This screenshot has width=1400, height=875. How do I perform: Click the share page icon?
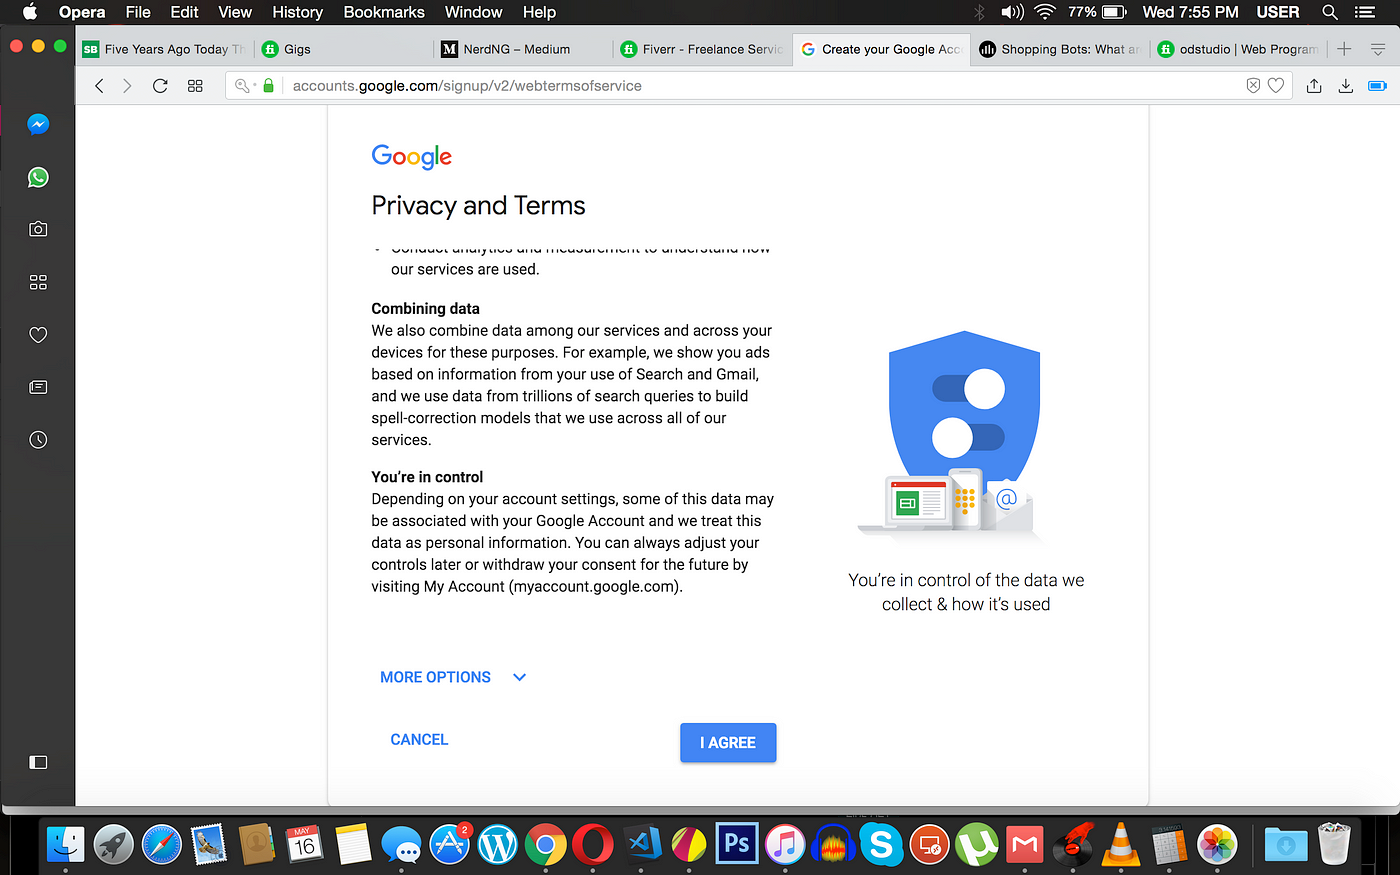[x=1314, y=86]
